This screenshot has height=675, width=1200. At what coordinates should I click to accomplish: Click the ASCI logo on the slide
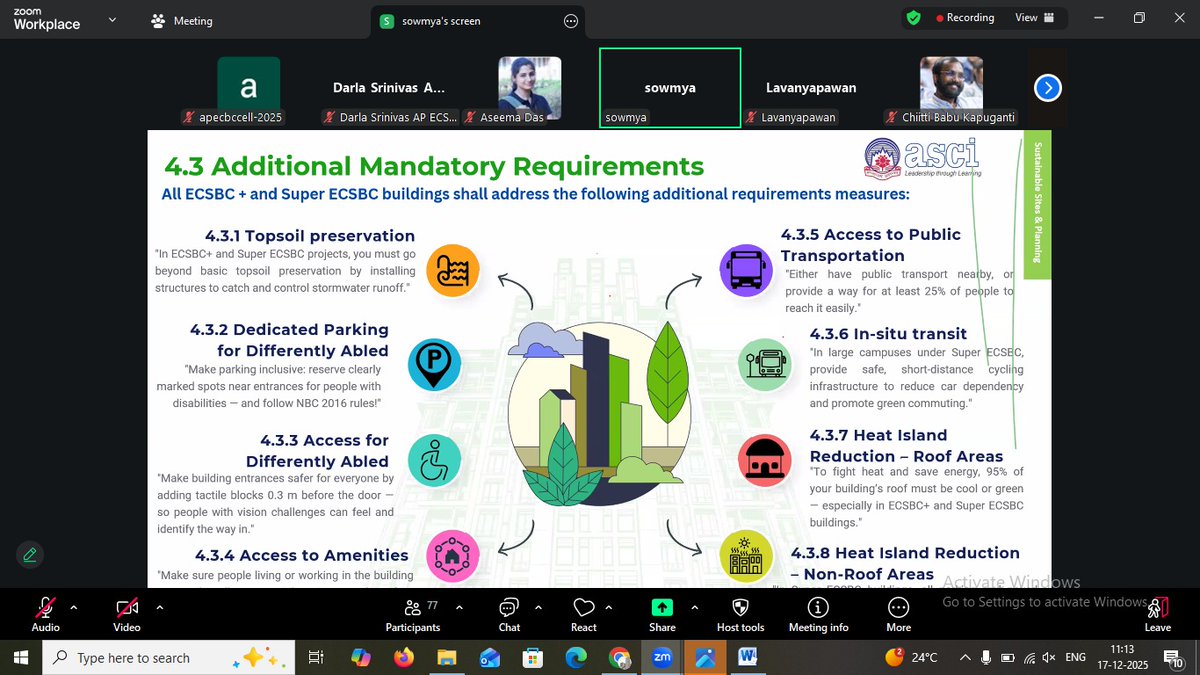click(x=923, y=157)
